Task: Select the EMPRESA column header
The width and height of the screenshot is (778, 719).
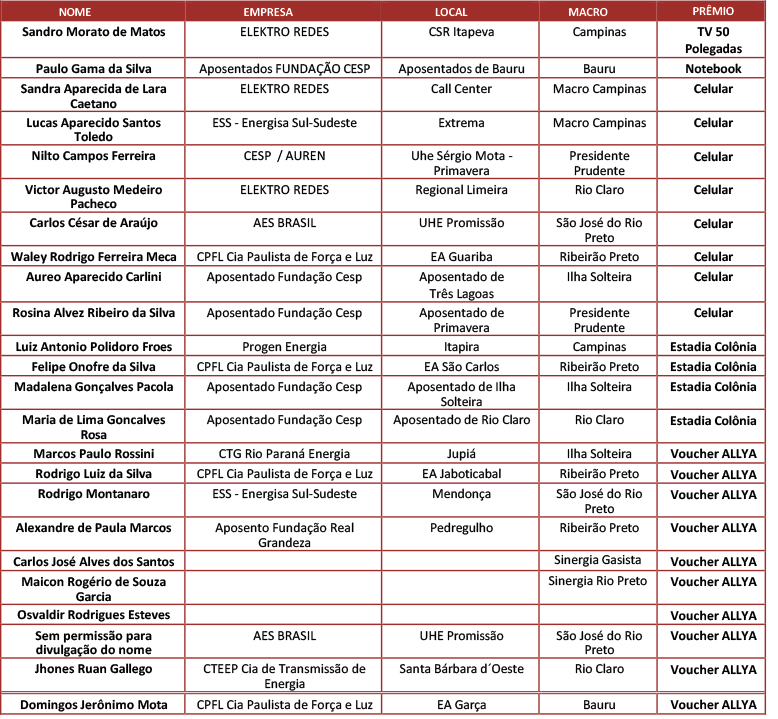Action: pyautogui.click(x=282, y=12)
